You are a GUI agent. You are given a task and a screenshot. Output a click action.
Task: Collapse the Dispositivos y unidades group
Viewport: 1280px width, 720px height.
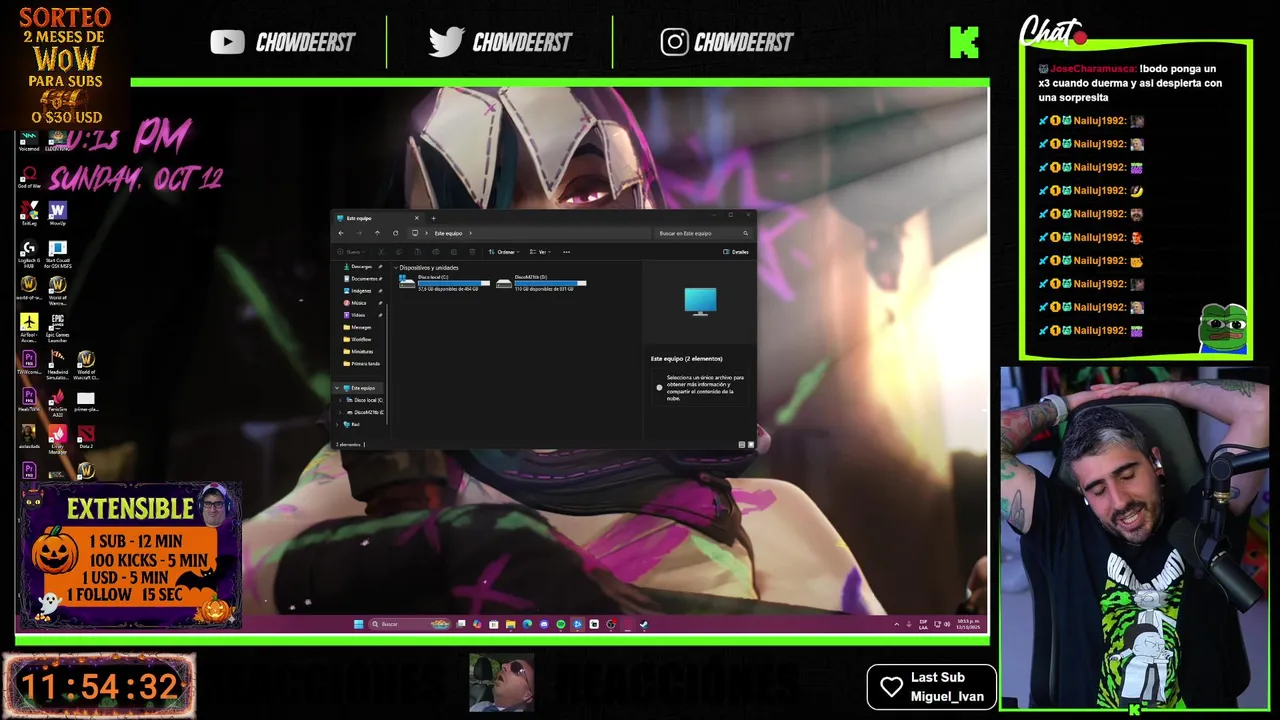[395, 268]
